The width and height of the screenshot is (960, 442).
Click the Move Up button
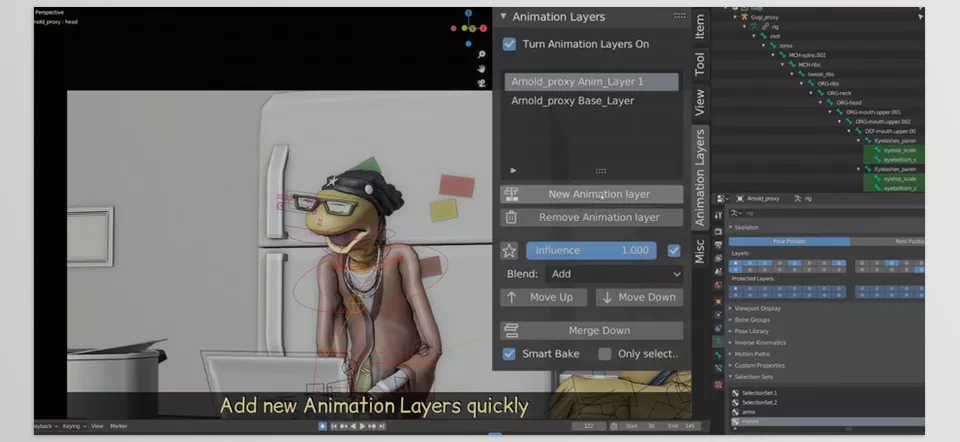pos(544,298)
